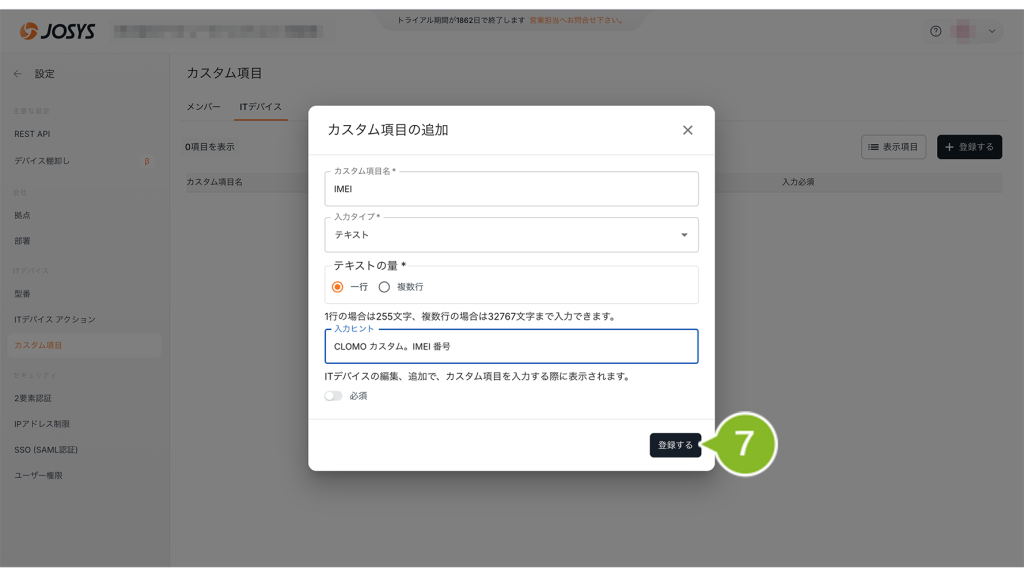Click the back arrow next to 設定

pyautogui.click(x=17, y=74)
